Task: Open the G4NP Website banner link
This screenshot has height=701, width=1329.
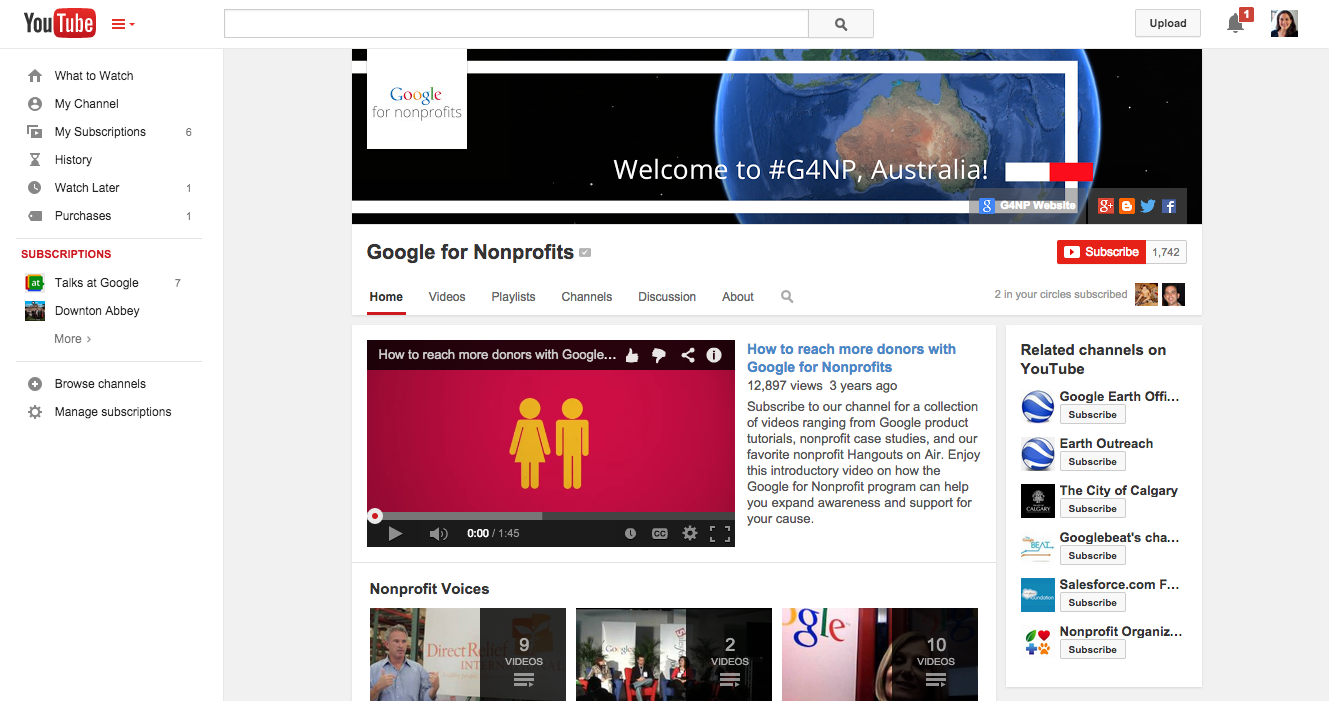Action: click(1027, 206)
